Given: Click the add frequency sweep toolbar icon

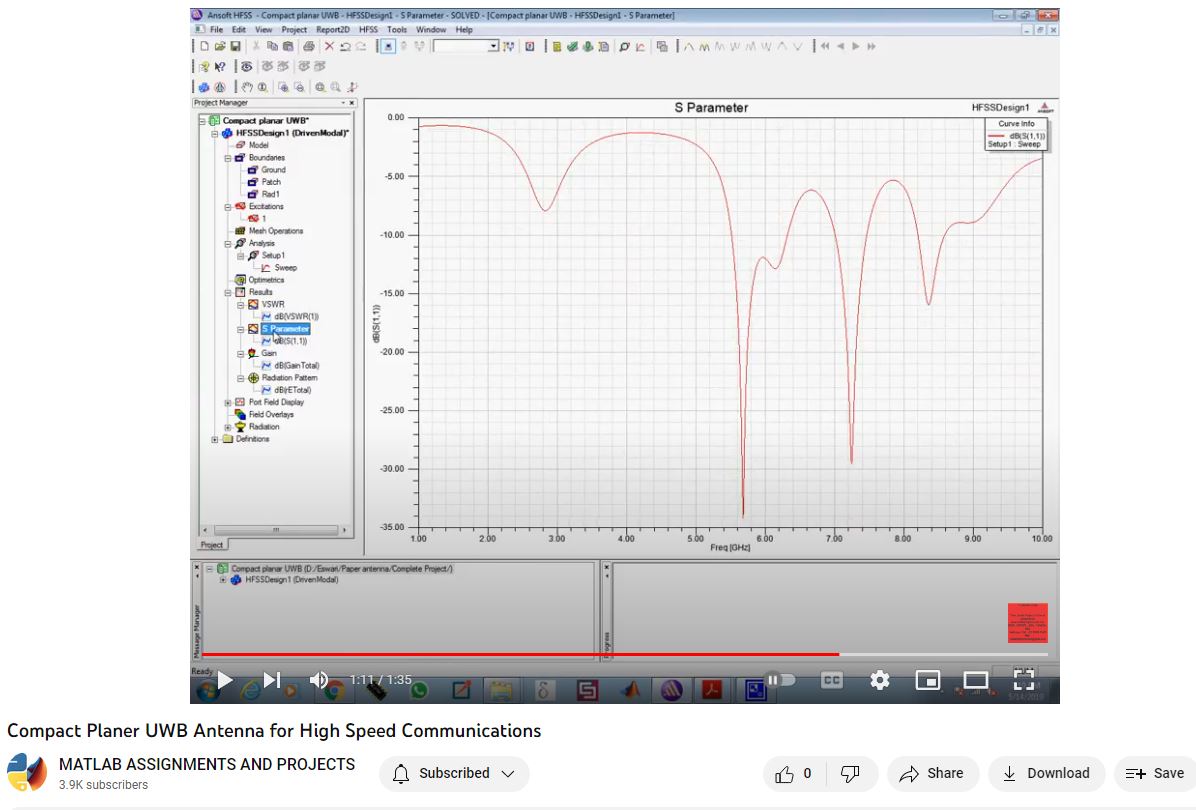Looking at the screenshot, I should coord(640,47).
